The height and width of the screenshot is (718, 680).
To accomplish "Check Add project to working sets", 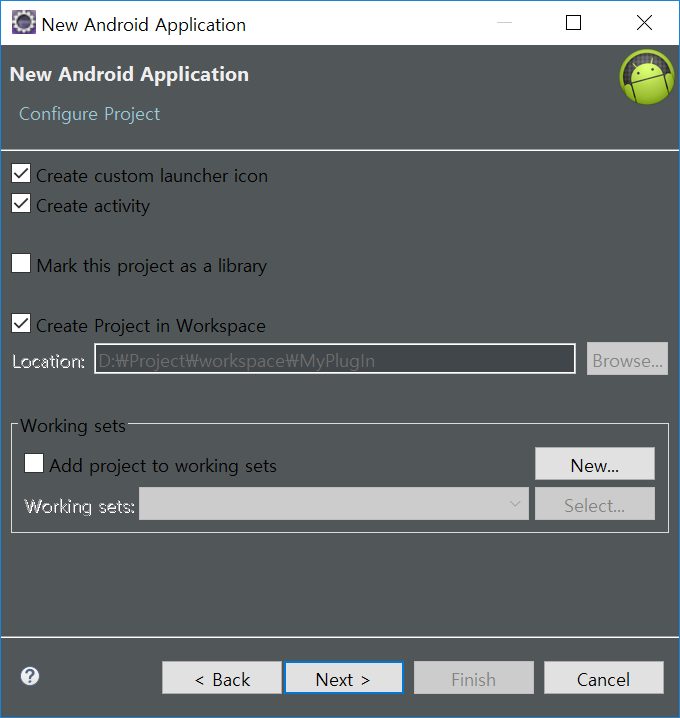I will (x=34, y=463).
